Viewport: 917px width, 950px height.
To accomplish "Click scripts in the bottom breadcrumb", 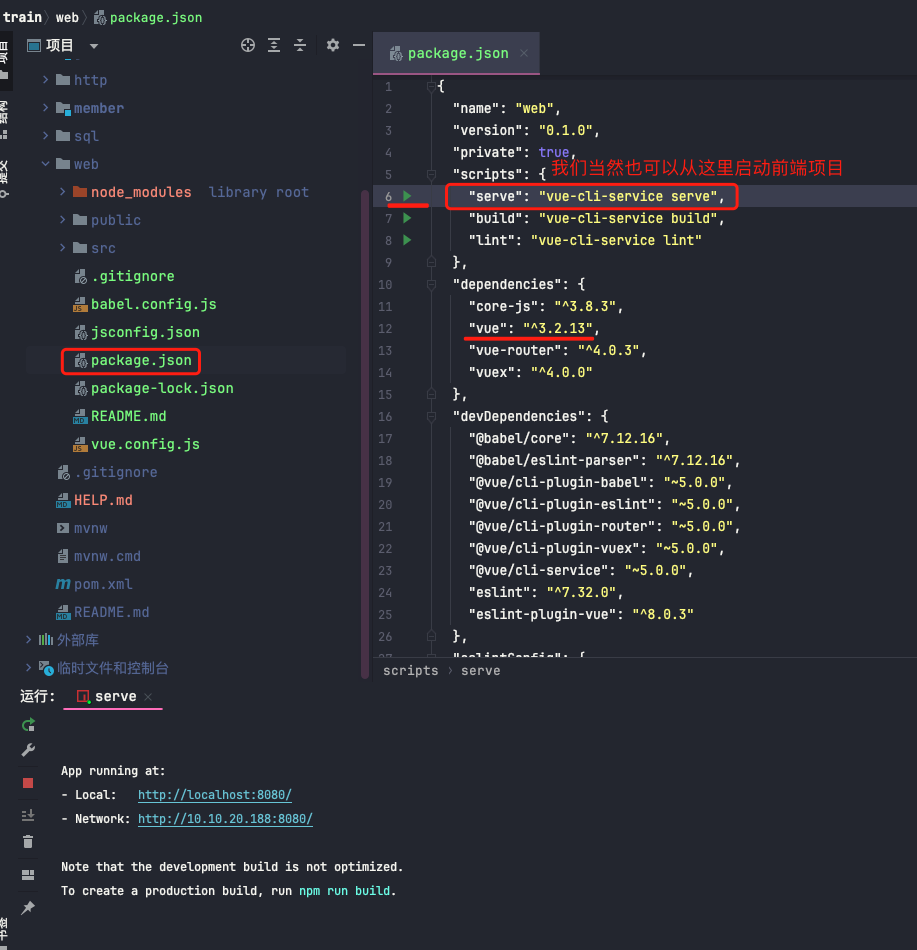I will (x=410, y=671).
